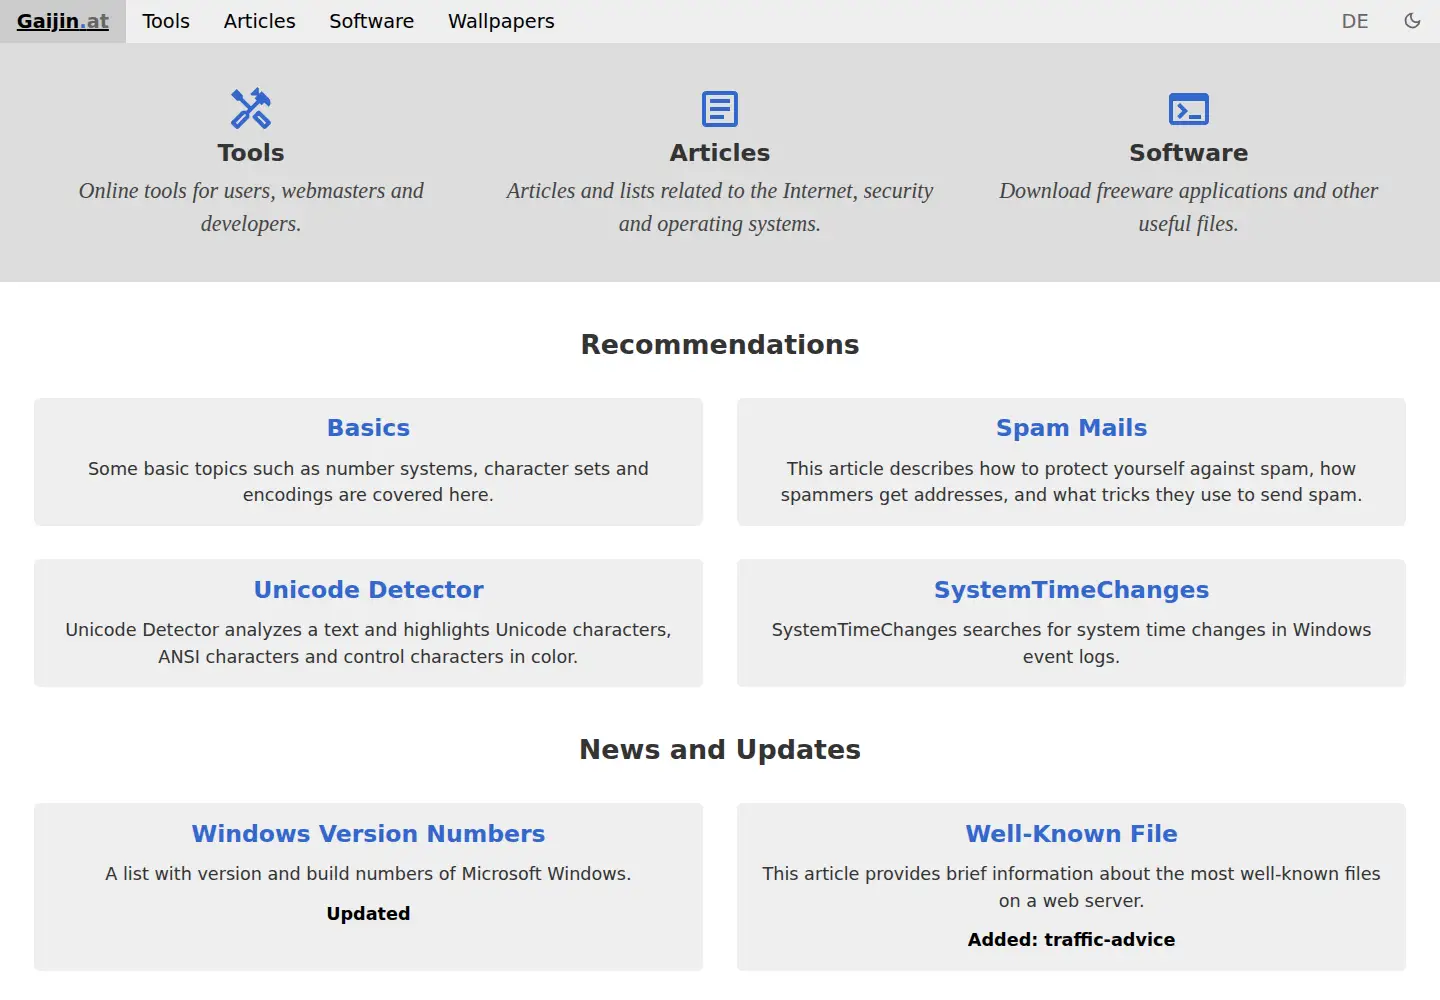Click the 'SystemTimeChanges searches for' description
The width and height of the screenshot is (1440, 1000).
[1071, 643]
